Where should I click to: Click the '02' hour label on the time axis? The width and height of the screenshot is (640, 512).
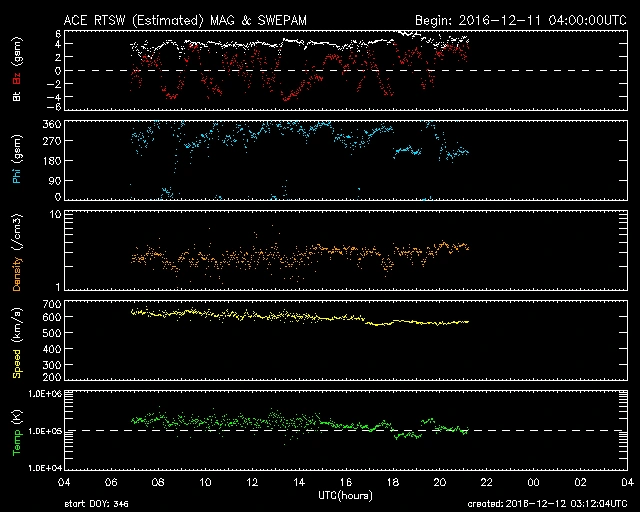[x=580, y=482]
